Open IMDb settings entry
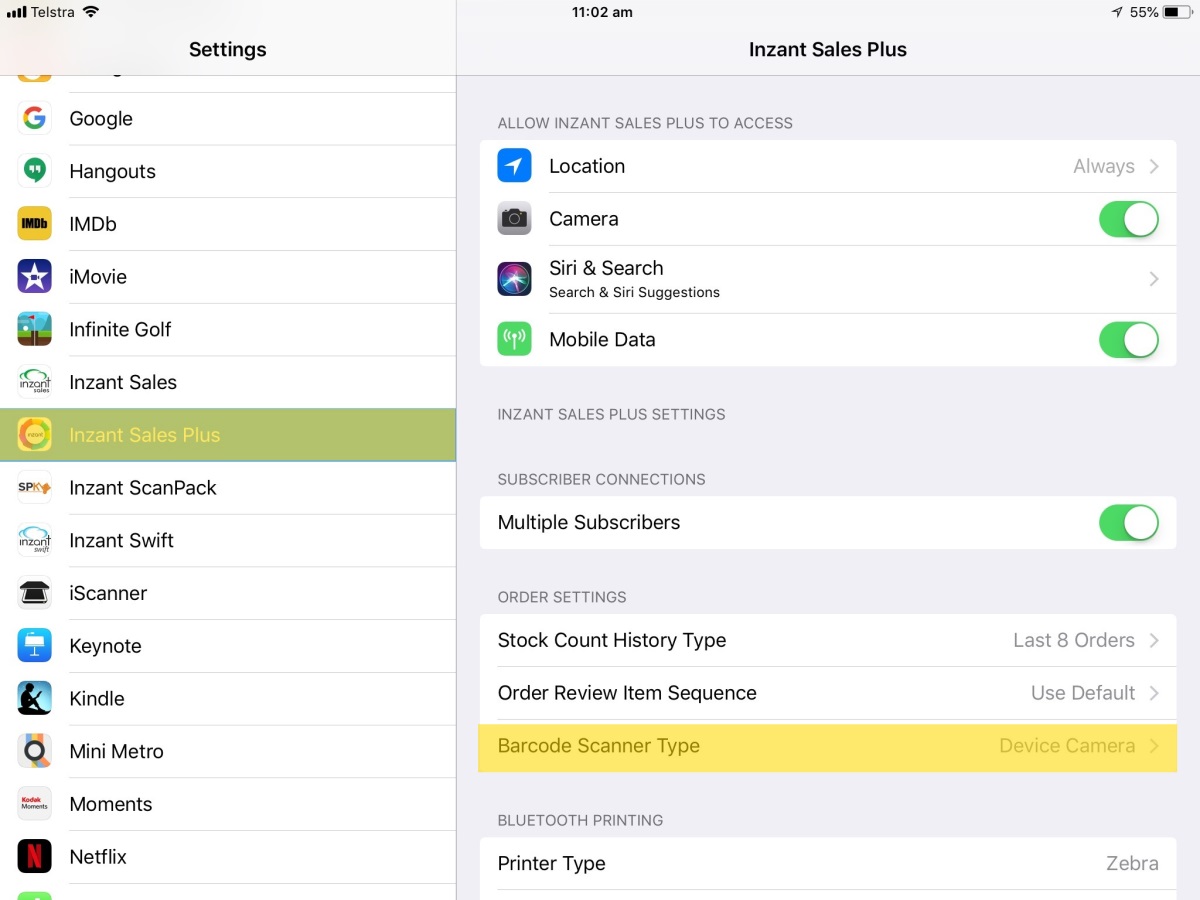1200x900 pixels. (x=228, y=224)
